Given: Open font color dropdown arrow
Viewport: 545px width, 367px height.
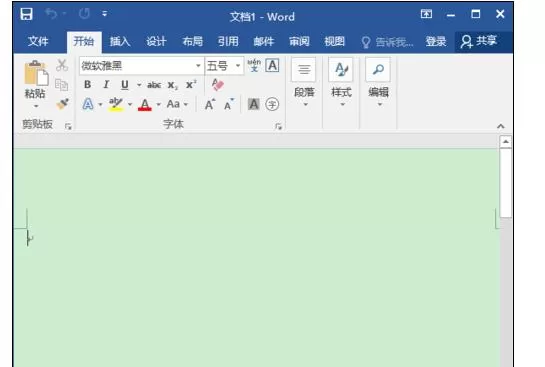Looking at the screenshot, I should [158, 104].
